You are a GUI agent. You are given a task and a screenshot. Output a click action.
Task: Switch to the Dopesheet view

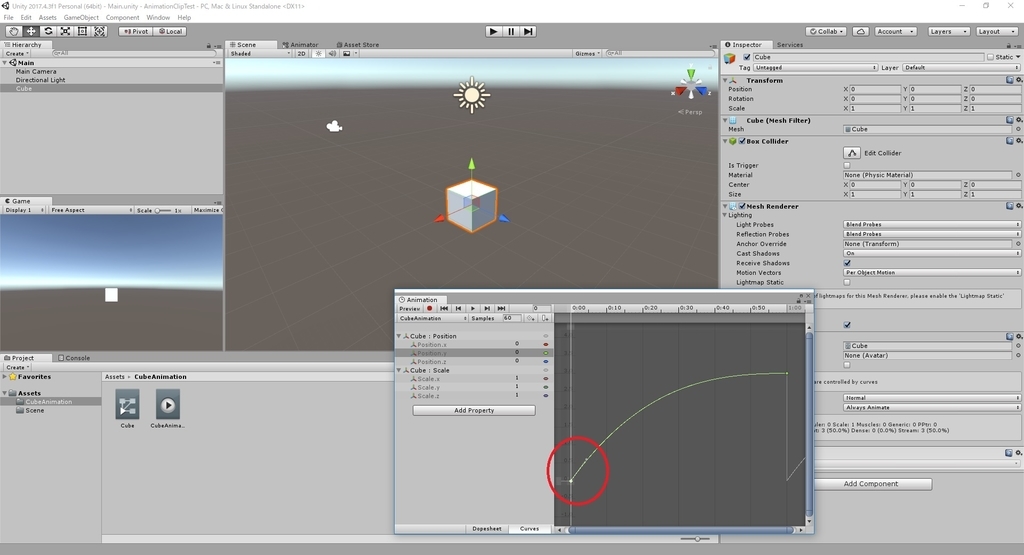tap(487, 529)
